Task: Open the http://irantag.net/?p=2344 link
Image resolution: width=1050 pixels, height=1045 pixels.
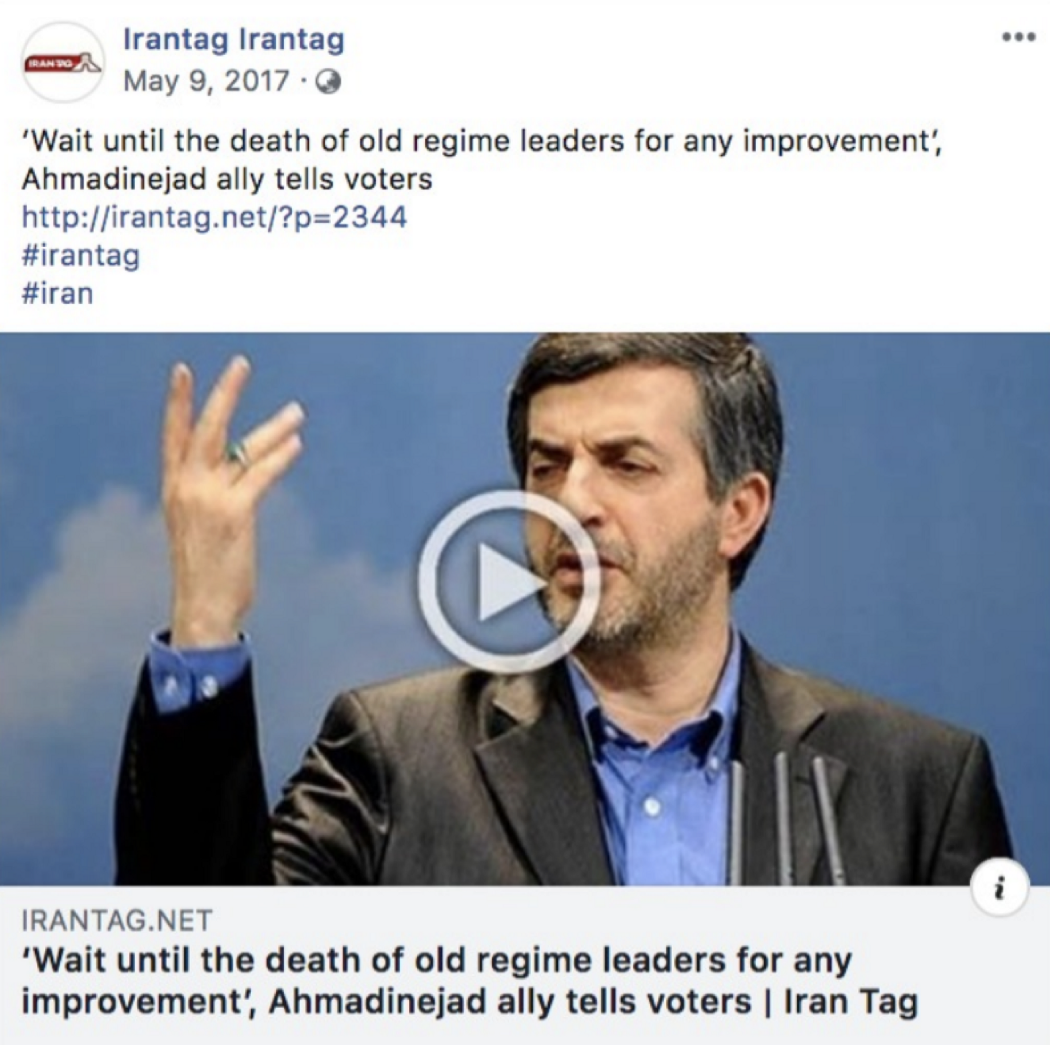Action: click(x=214, y=218)
